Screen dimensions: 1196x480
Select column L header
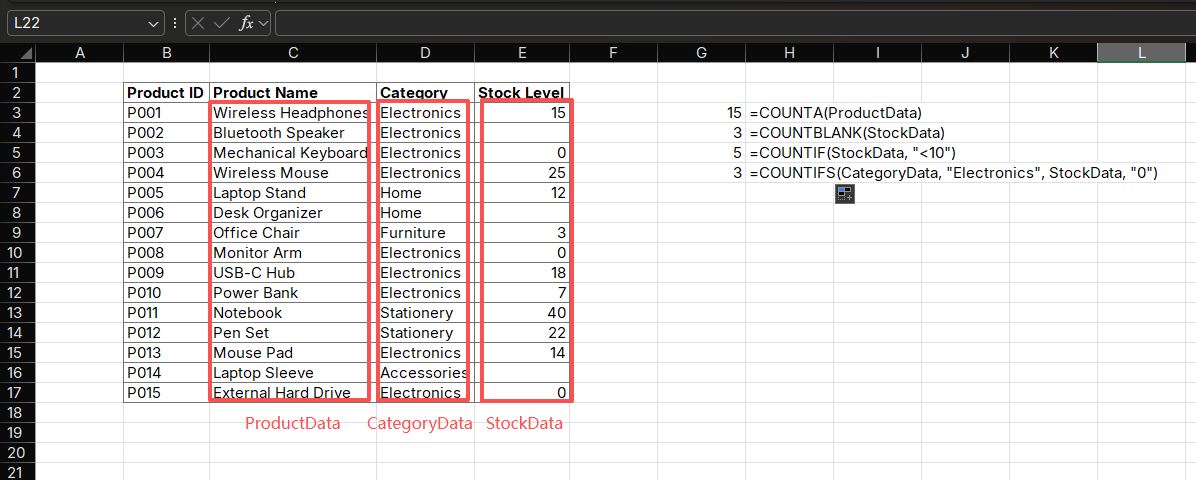point(1141,53)
